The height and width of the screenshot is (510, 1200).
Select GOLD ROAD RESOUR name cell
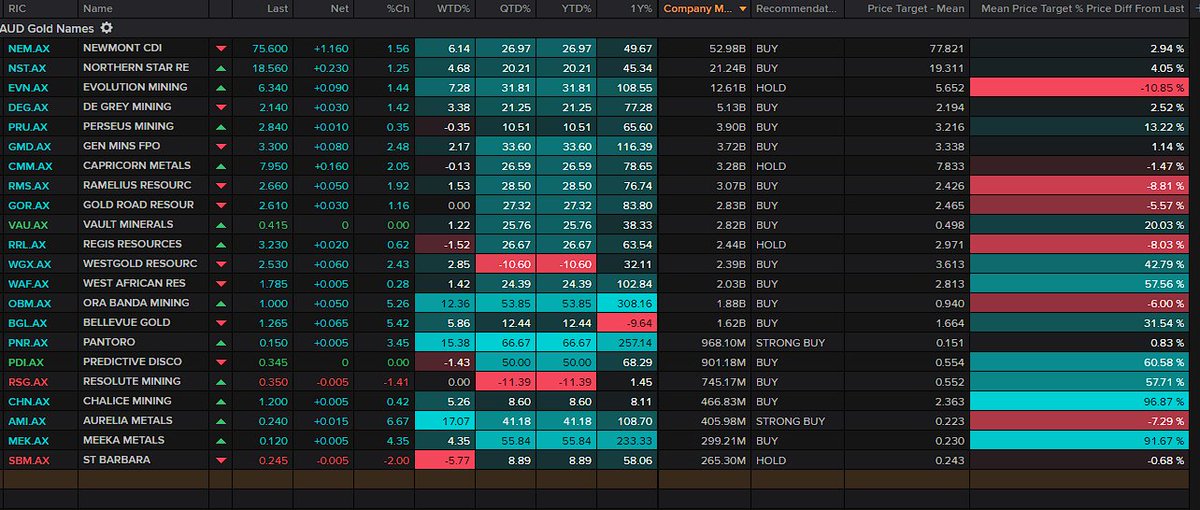pyautogui.click(x=143, y=205)
